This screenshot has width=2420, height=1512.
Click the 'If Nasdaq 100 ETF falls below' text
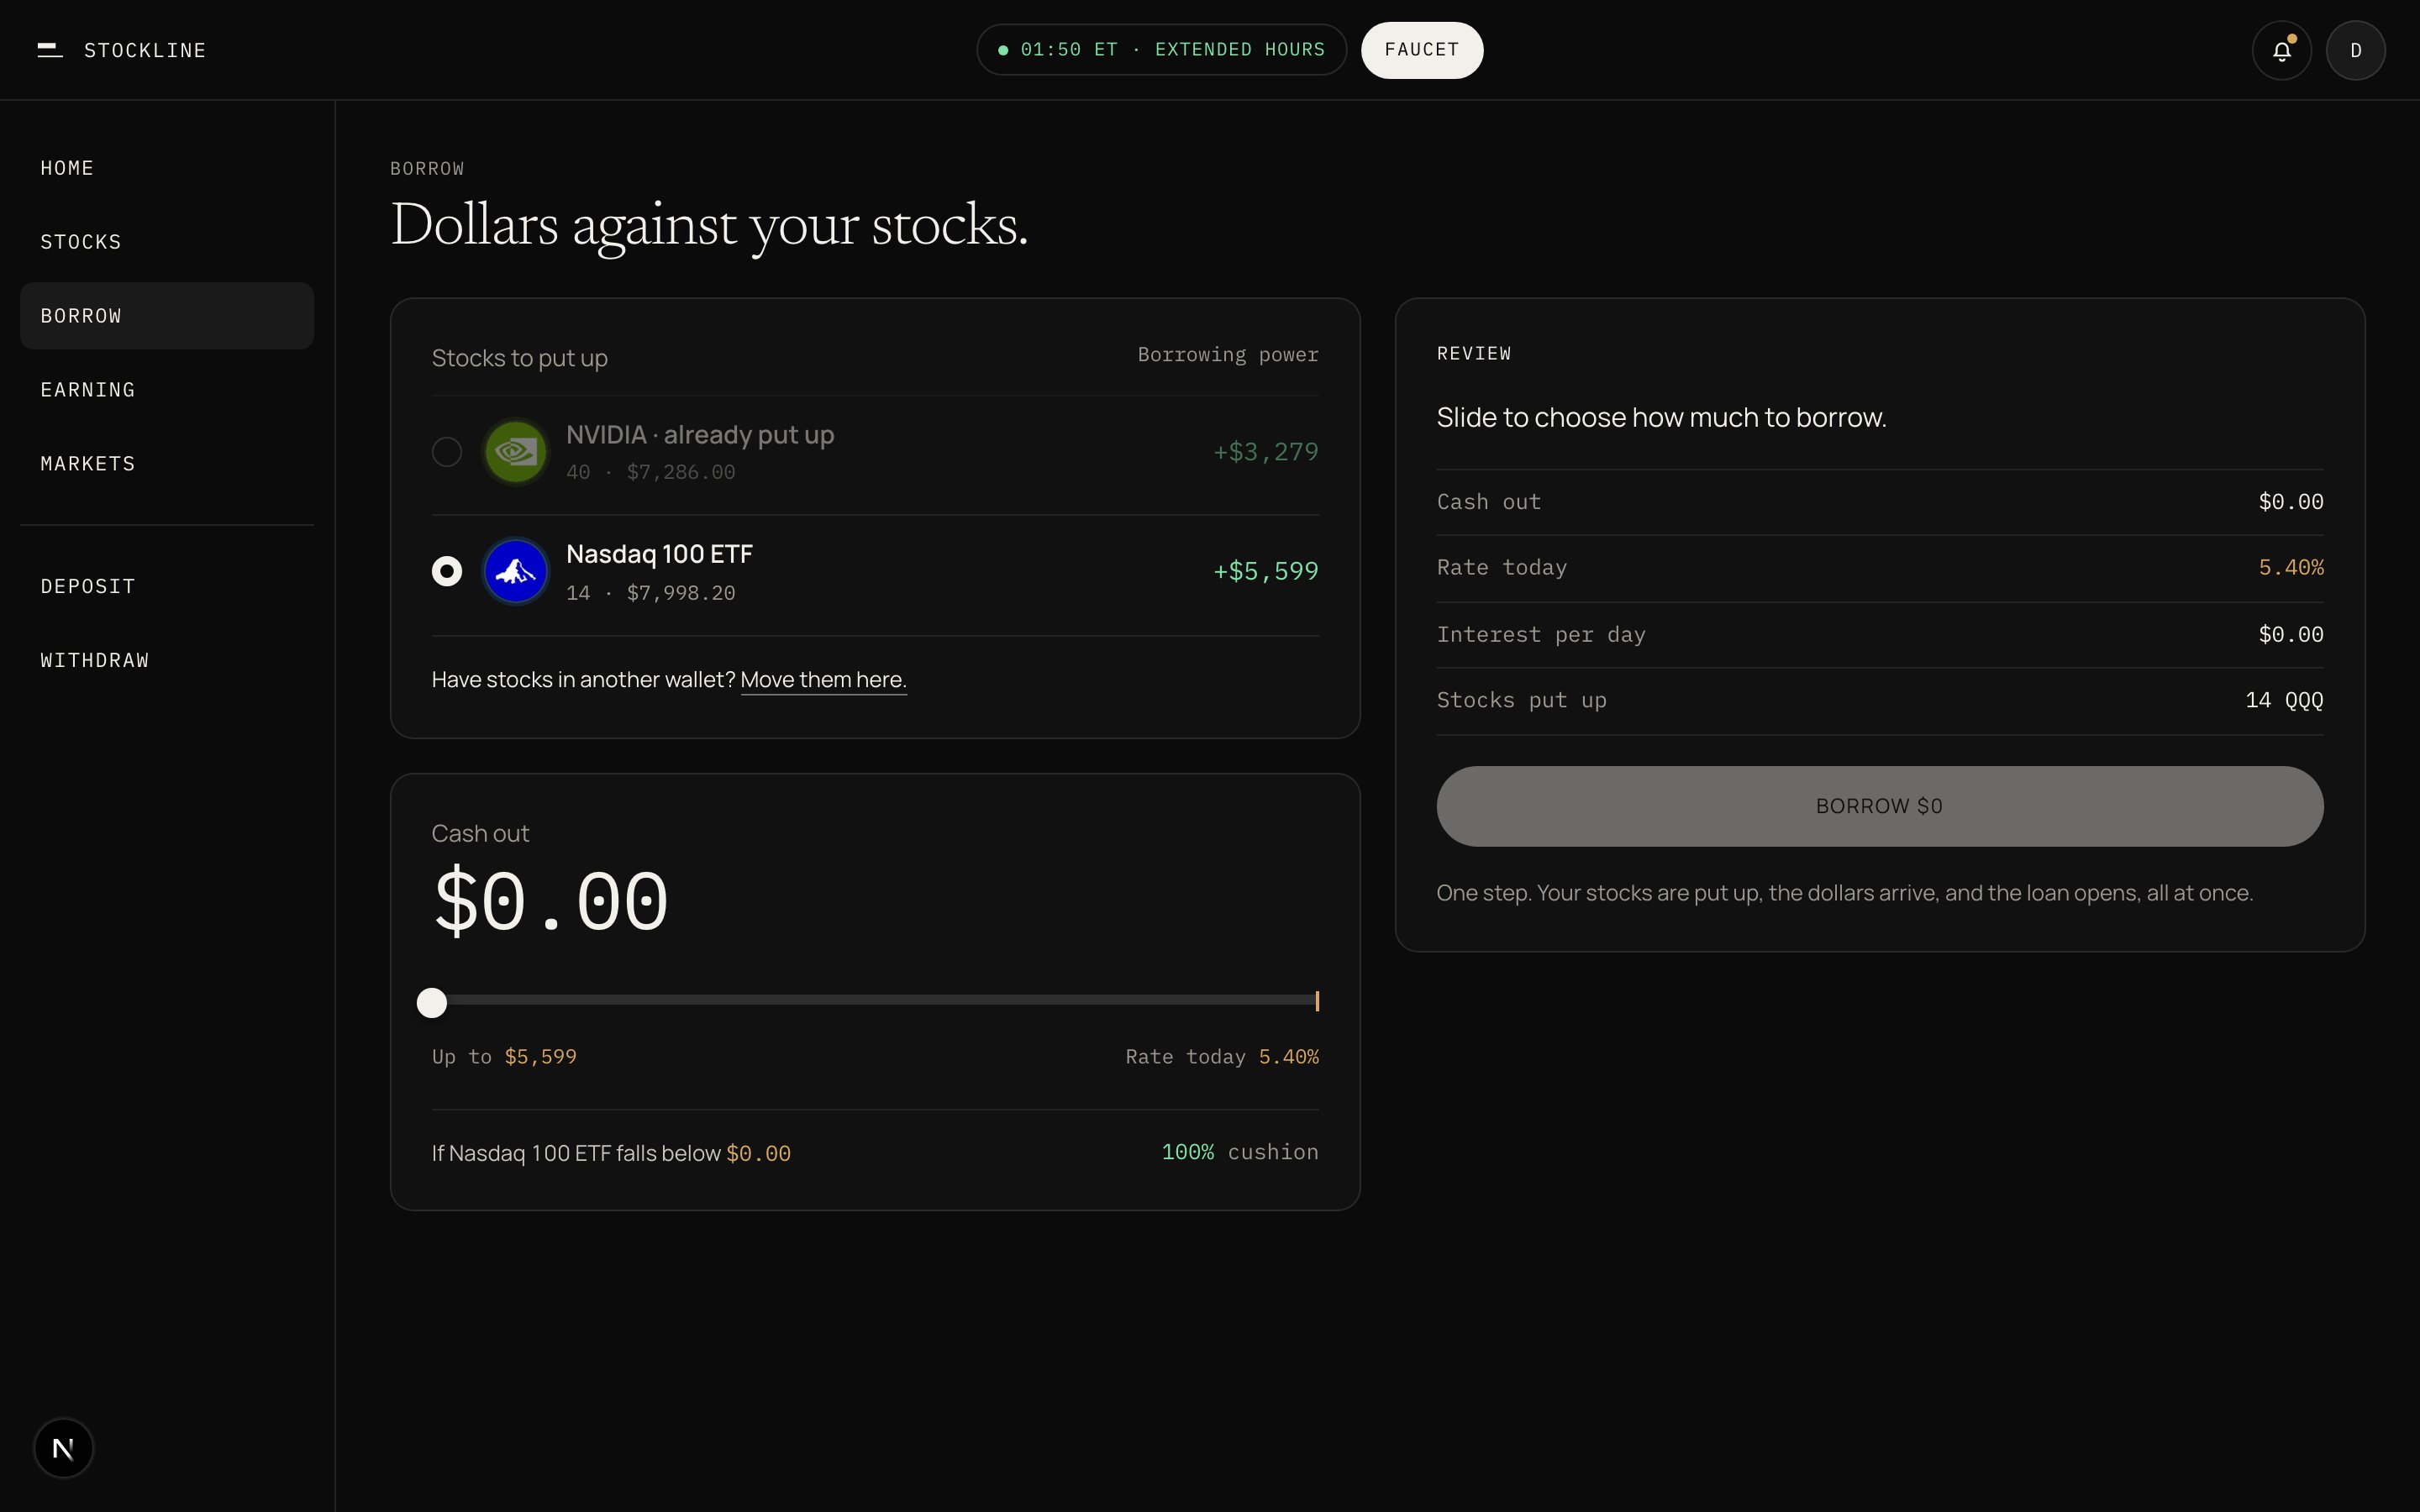tap(576, 1153)
